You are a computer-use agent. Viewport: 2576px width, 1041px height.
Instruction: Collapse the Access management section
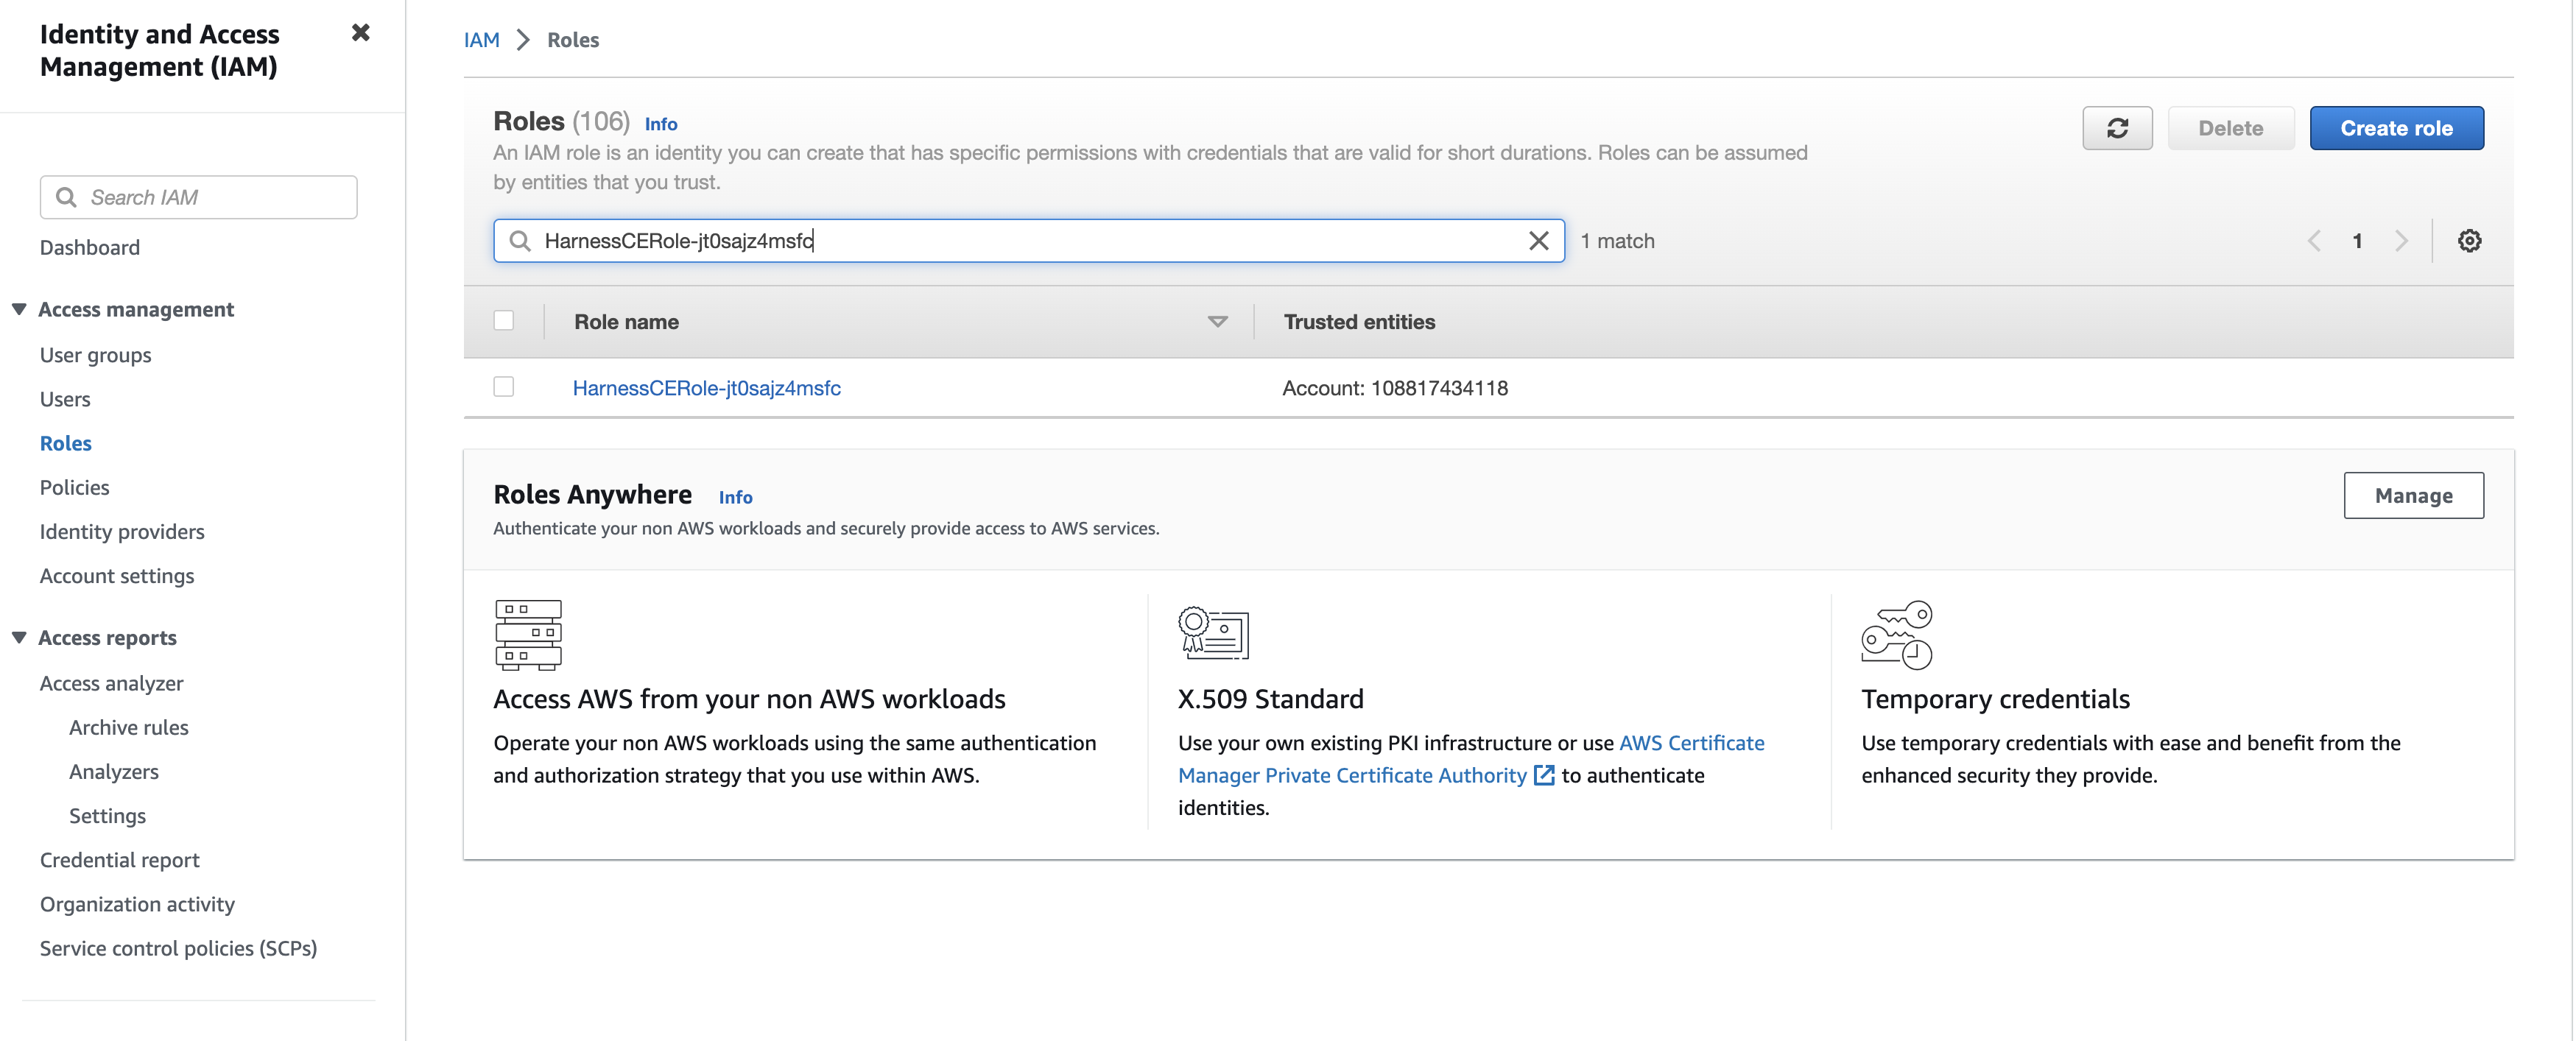(19, 310)
